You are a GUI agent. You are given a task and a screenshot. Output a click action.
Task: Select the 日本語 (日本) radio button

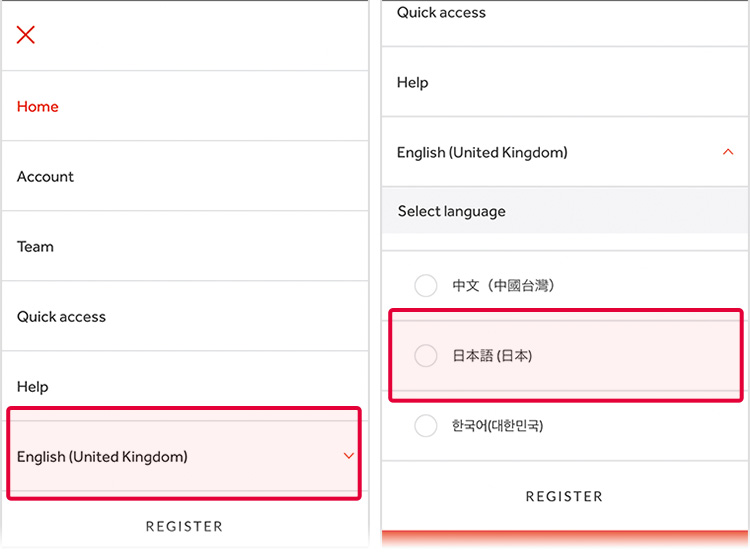426,355
